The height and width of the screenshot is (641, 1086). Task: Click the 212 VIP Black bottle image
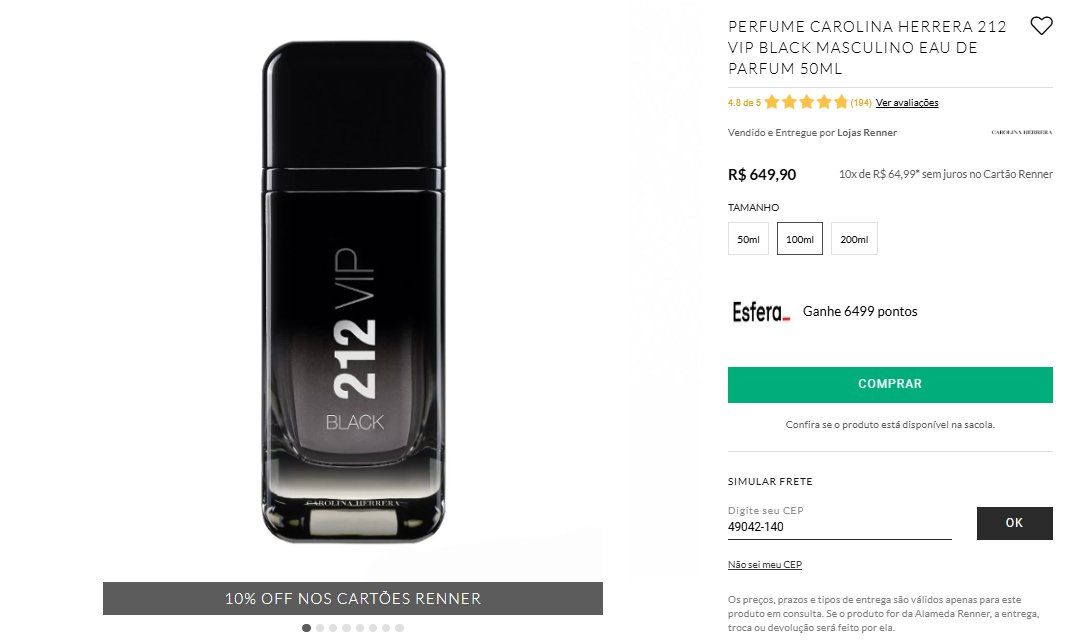[353, 292]
